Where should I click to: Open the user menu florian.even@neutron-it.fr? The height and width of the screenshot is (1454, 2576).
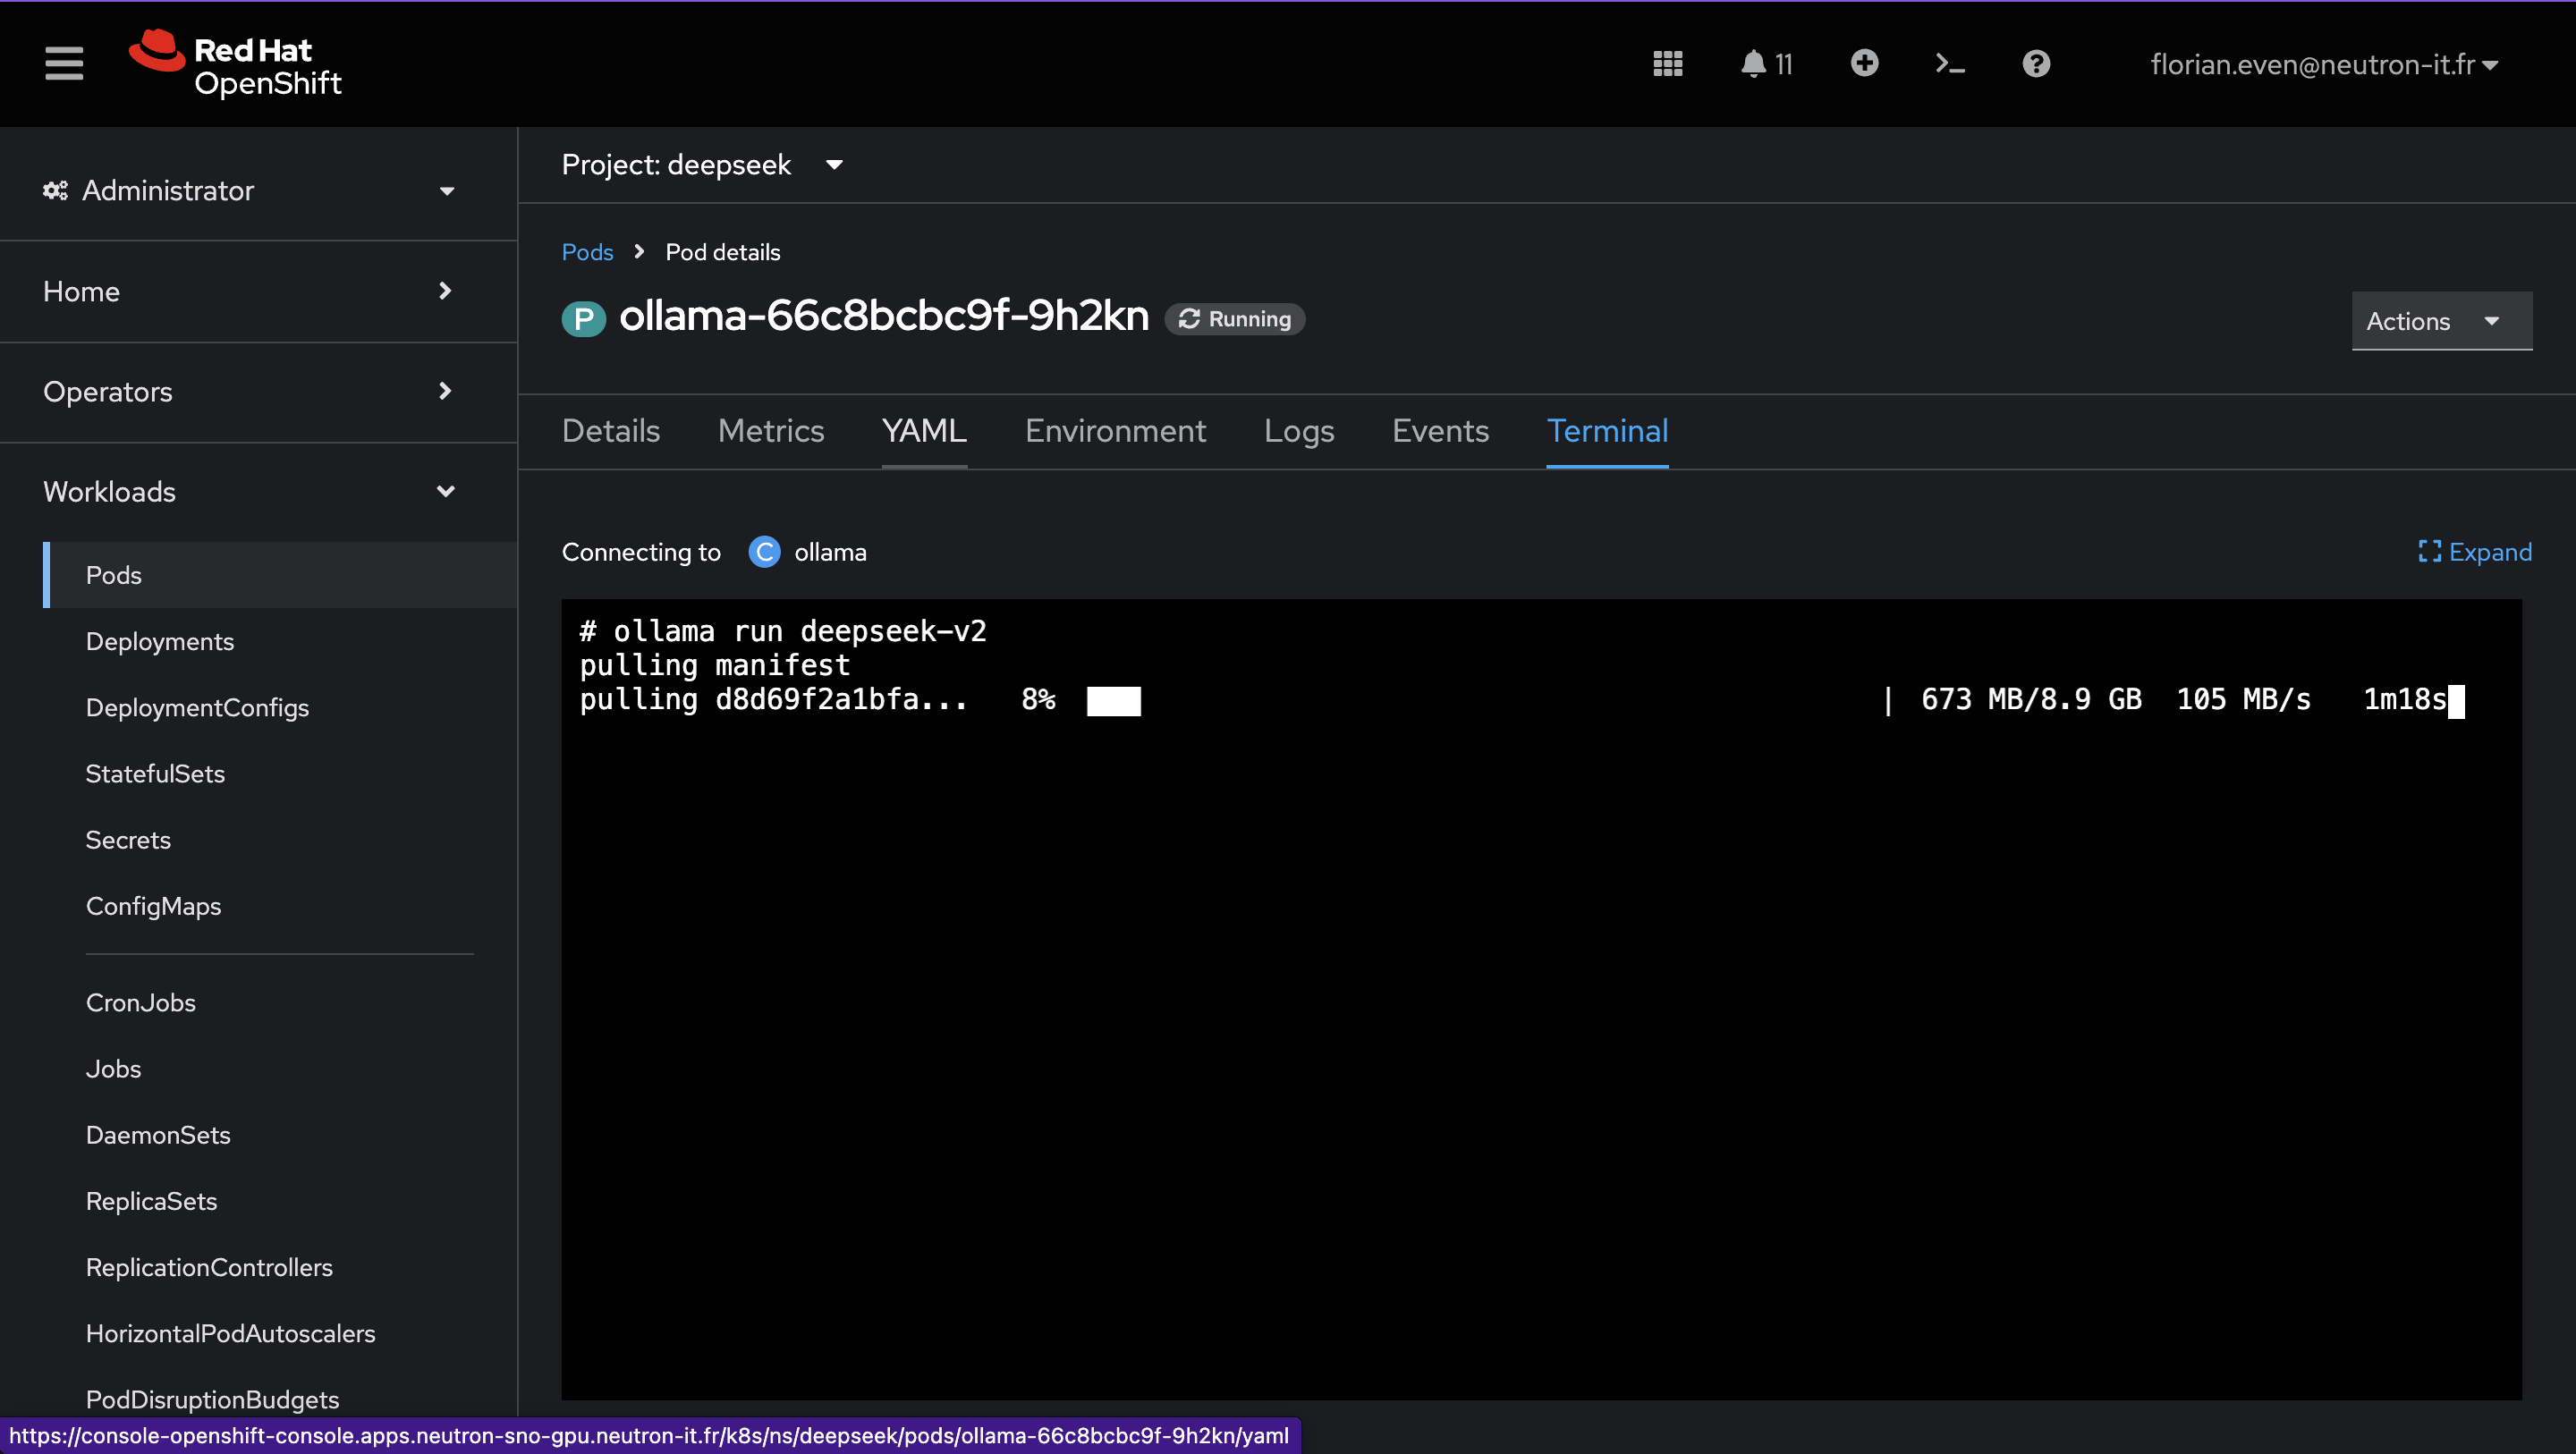[x=2323, y=65]
